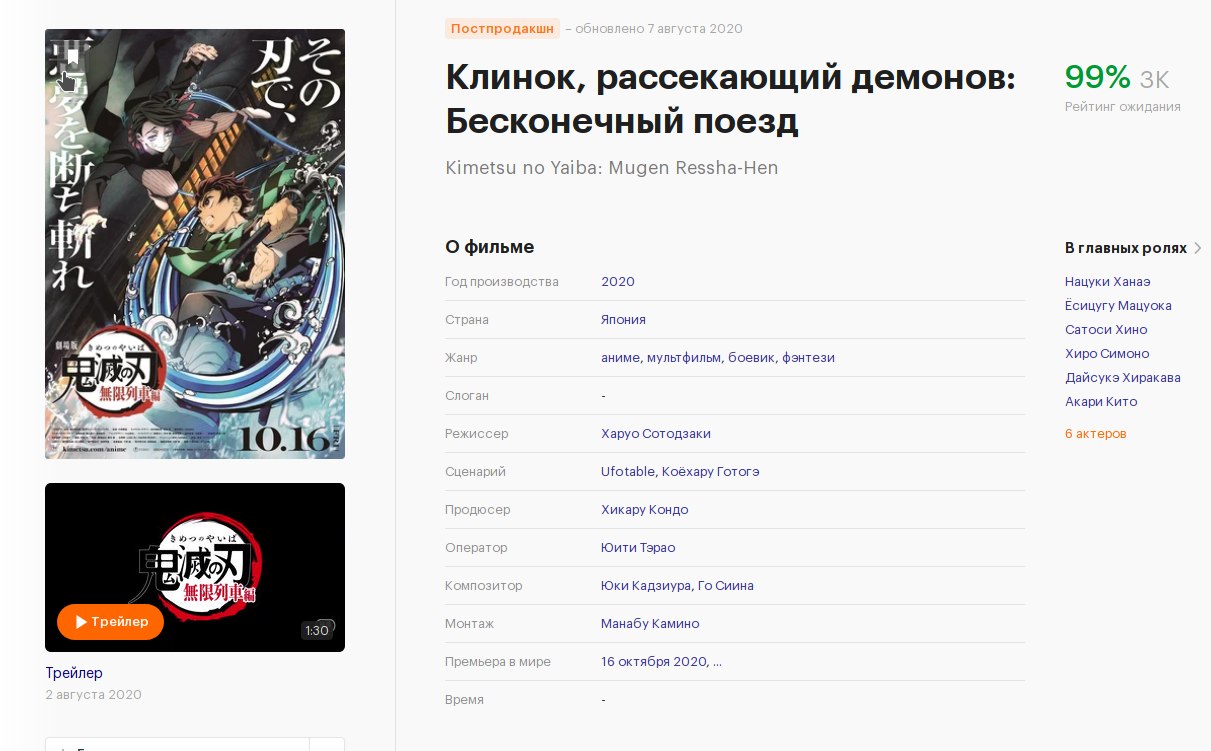The height and width of the screenshot is (751, 1211).
Task: Open screenwriter Коёхару Готогэ
Action: (710, 472)
